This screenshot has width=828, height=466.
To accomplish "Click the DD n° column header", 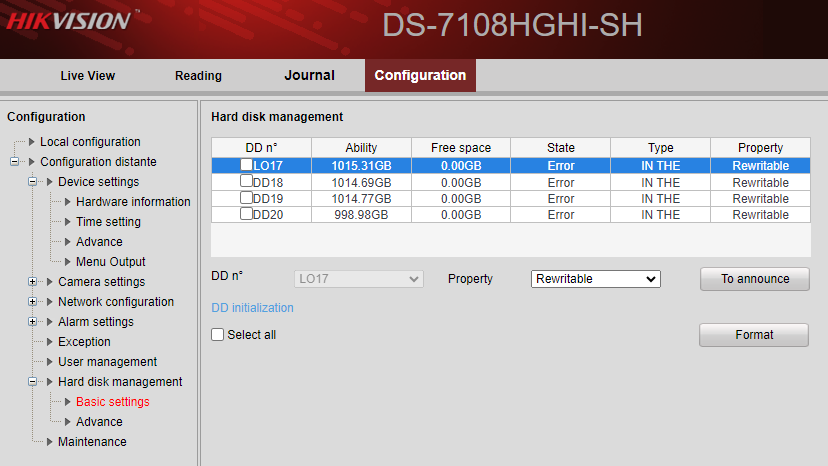I will (x=261, y=147).
